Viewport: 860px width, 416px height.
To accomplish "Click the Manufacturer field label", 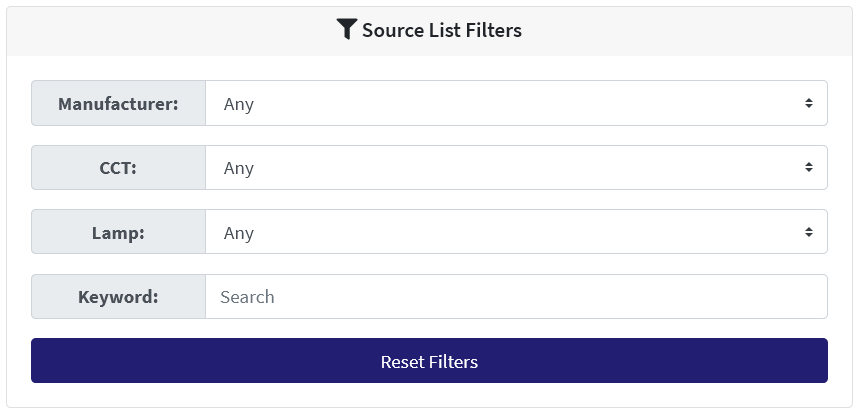I will 118,103.
